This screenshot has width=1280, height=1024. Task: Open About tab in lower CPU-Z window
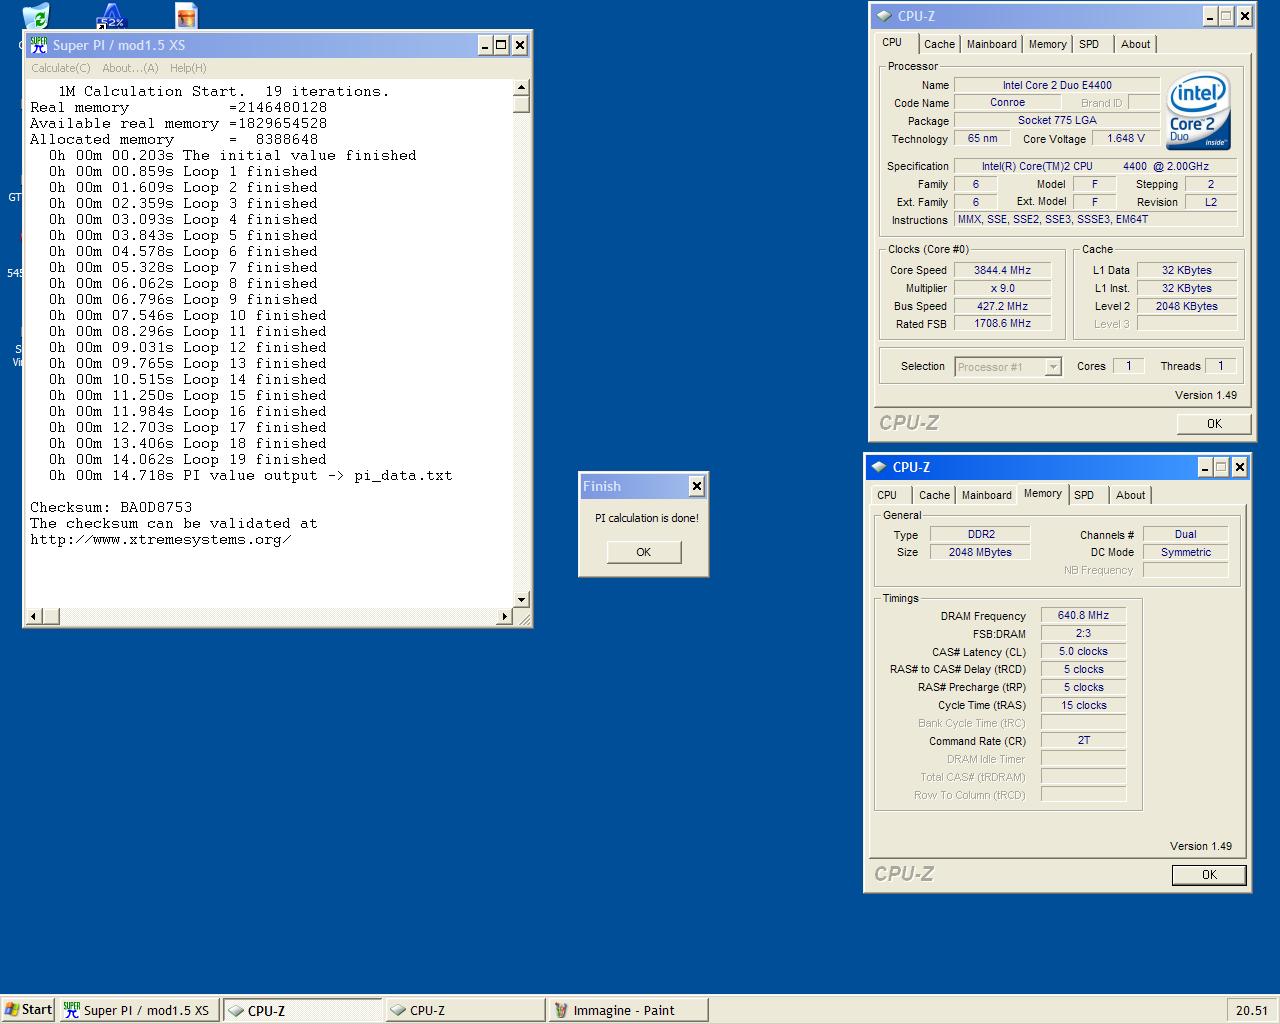click(1130, 495)
